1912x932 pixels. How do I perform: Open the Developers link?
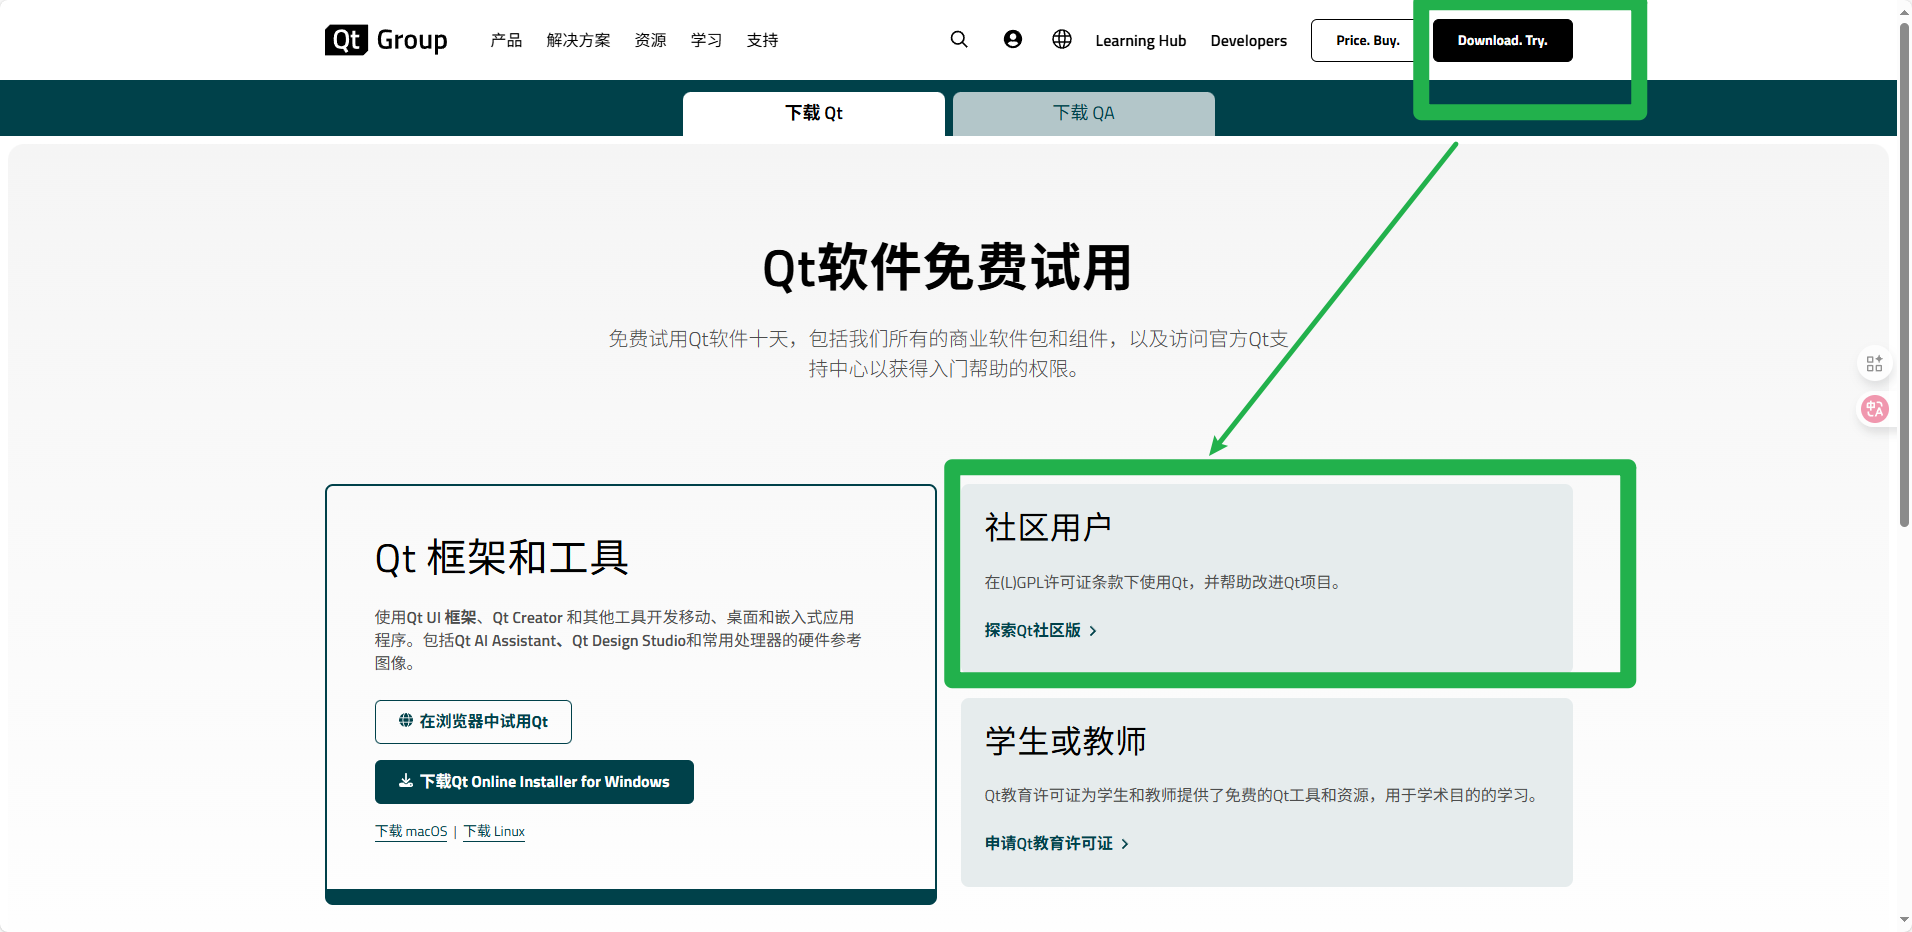click(x=1249, y=41)
